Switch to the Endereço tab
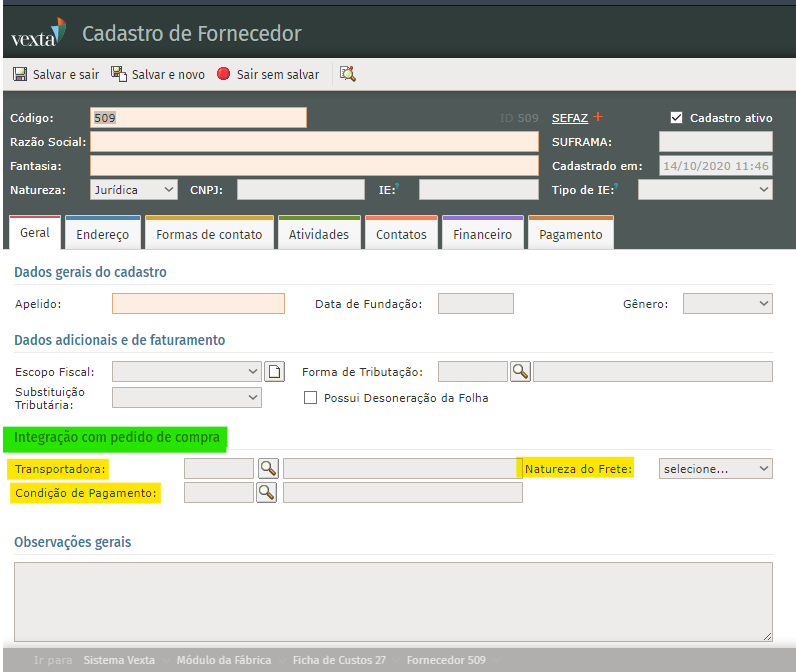The image size is (796, 672). (x=103, y=234)
